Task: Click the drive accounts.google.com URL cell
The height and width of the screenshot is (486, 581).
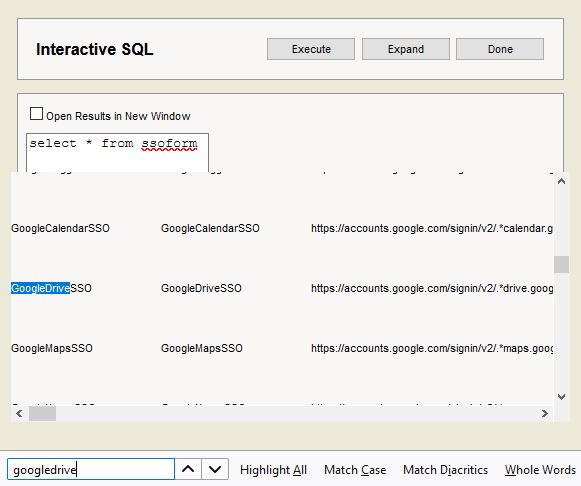Action: 432,288
